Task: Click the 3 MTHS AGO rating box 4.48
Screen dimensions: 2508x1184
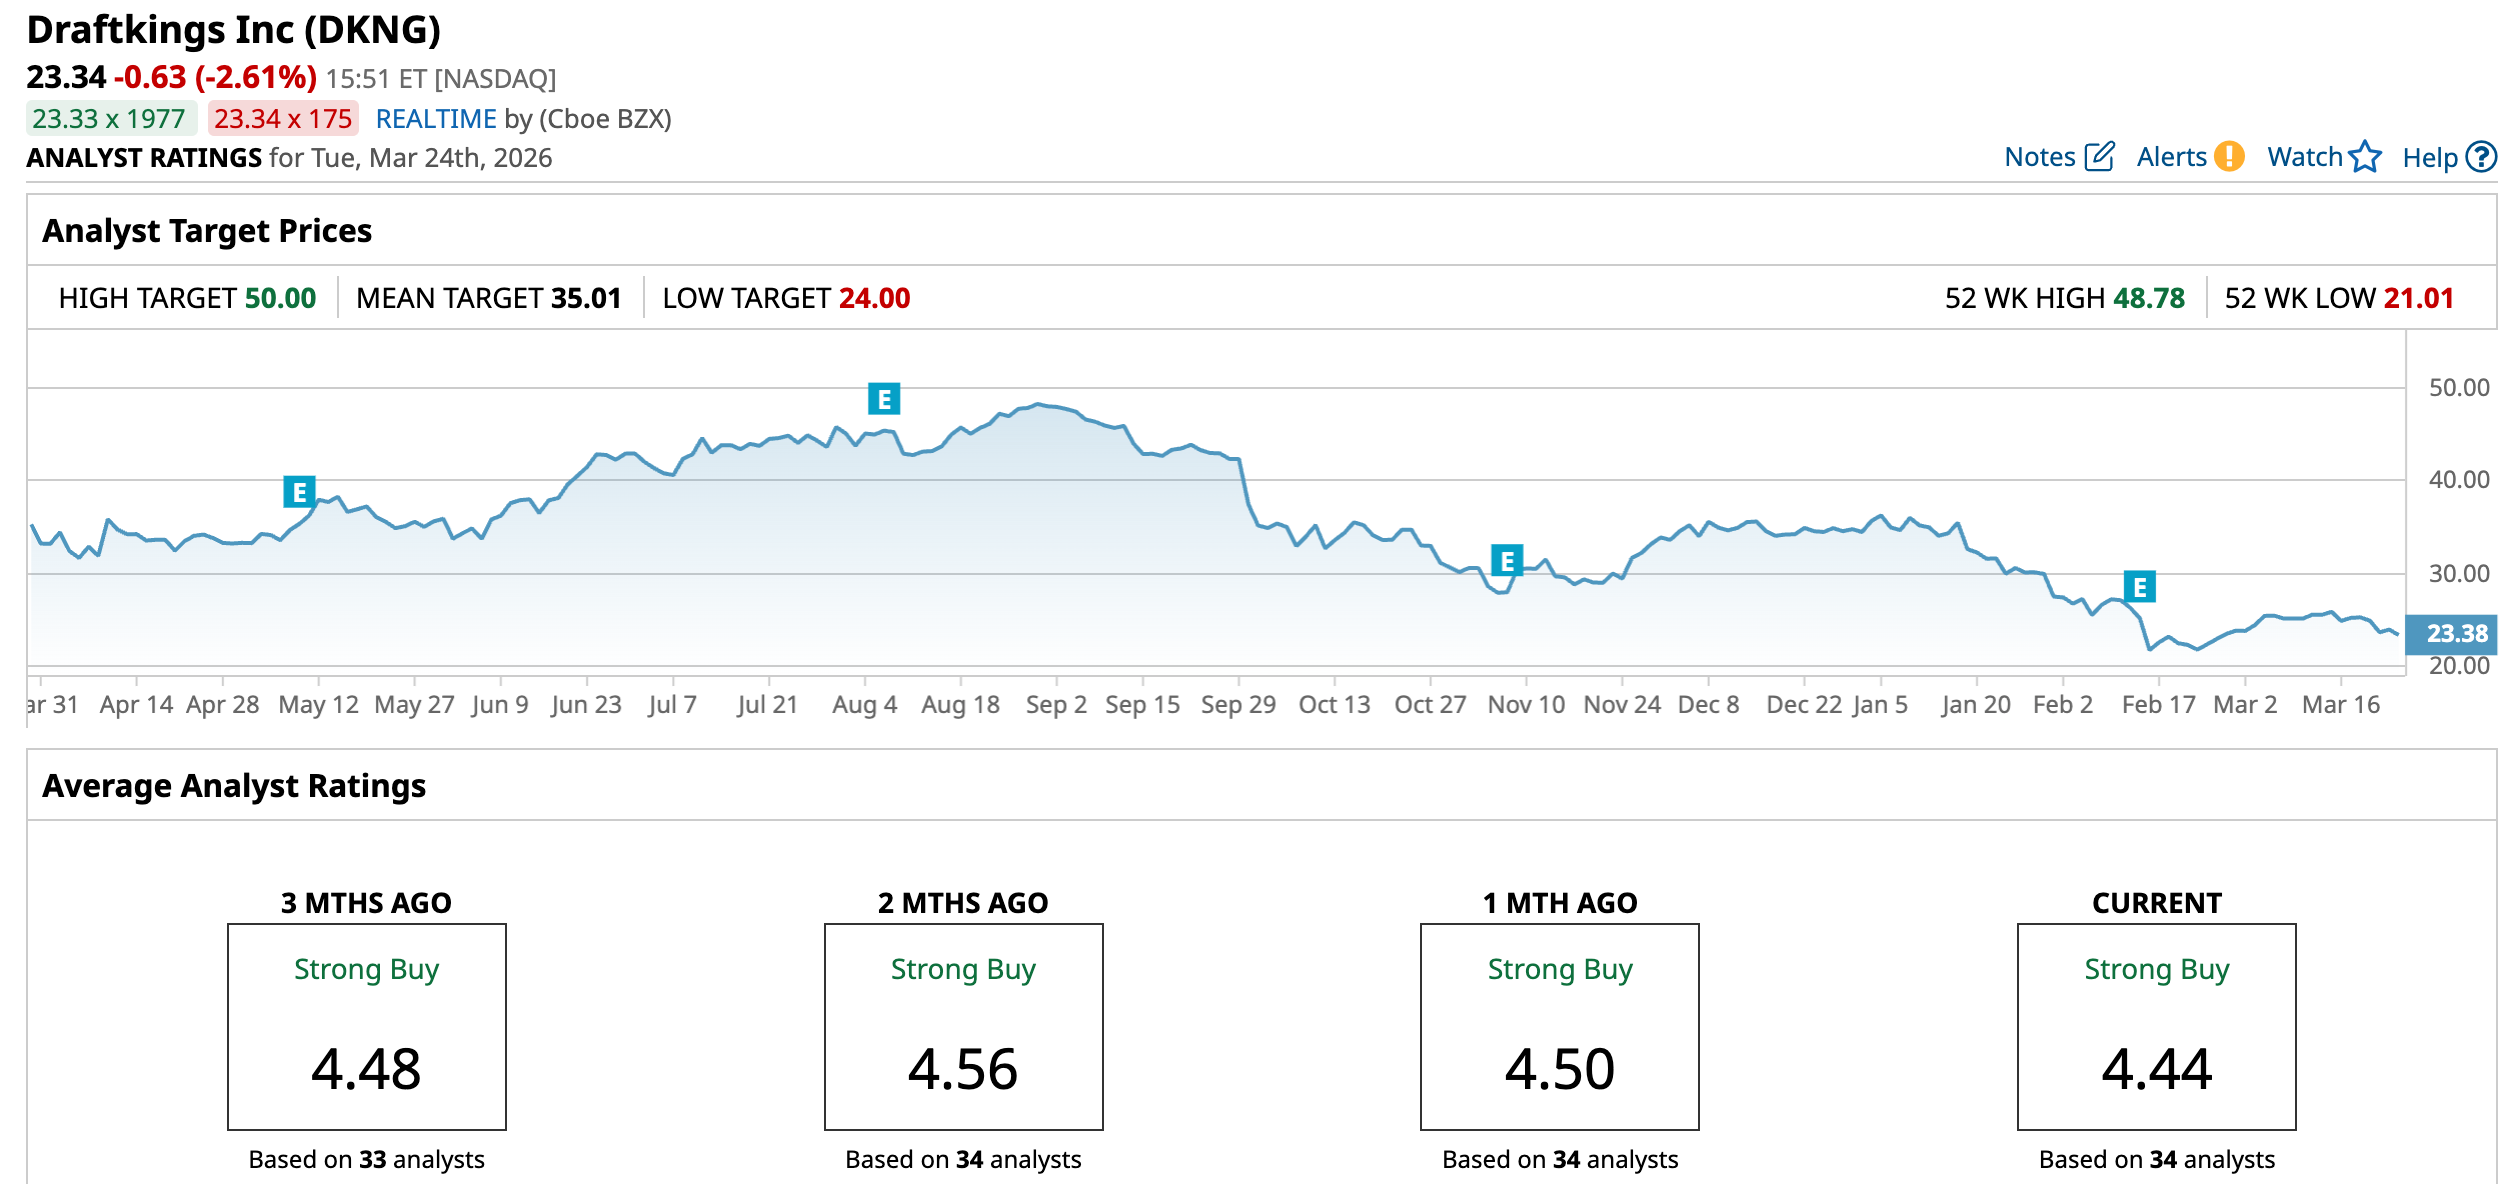Action: 366,1027
